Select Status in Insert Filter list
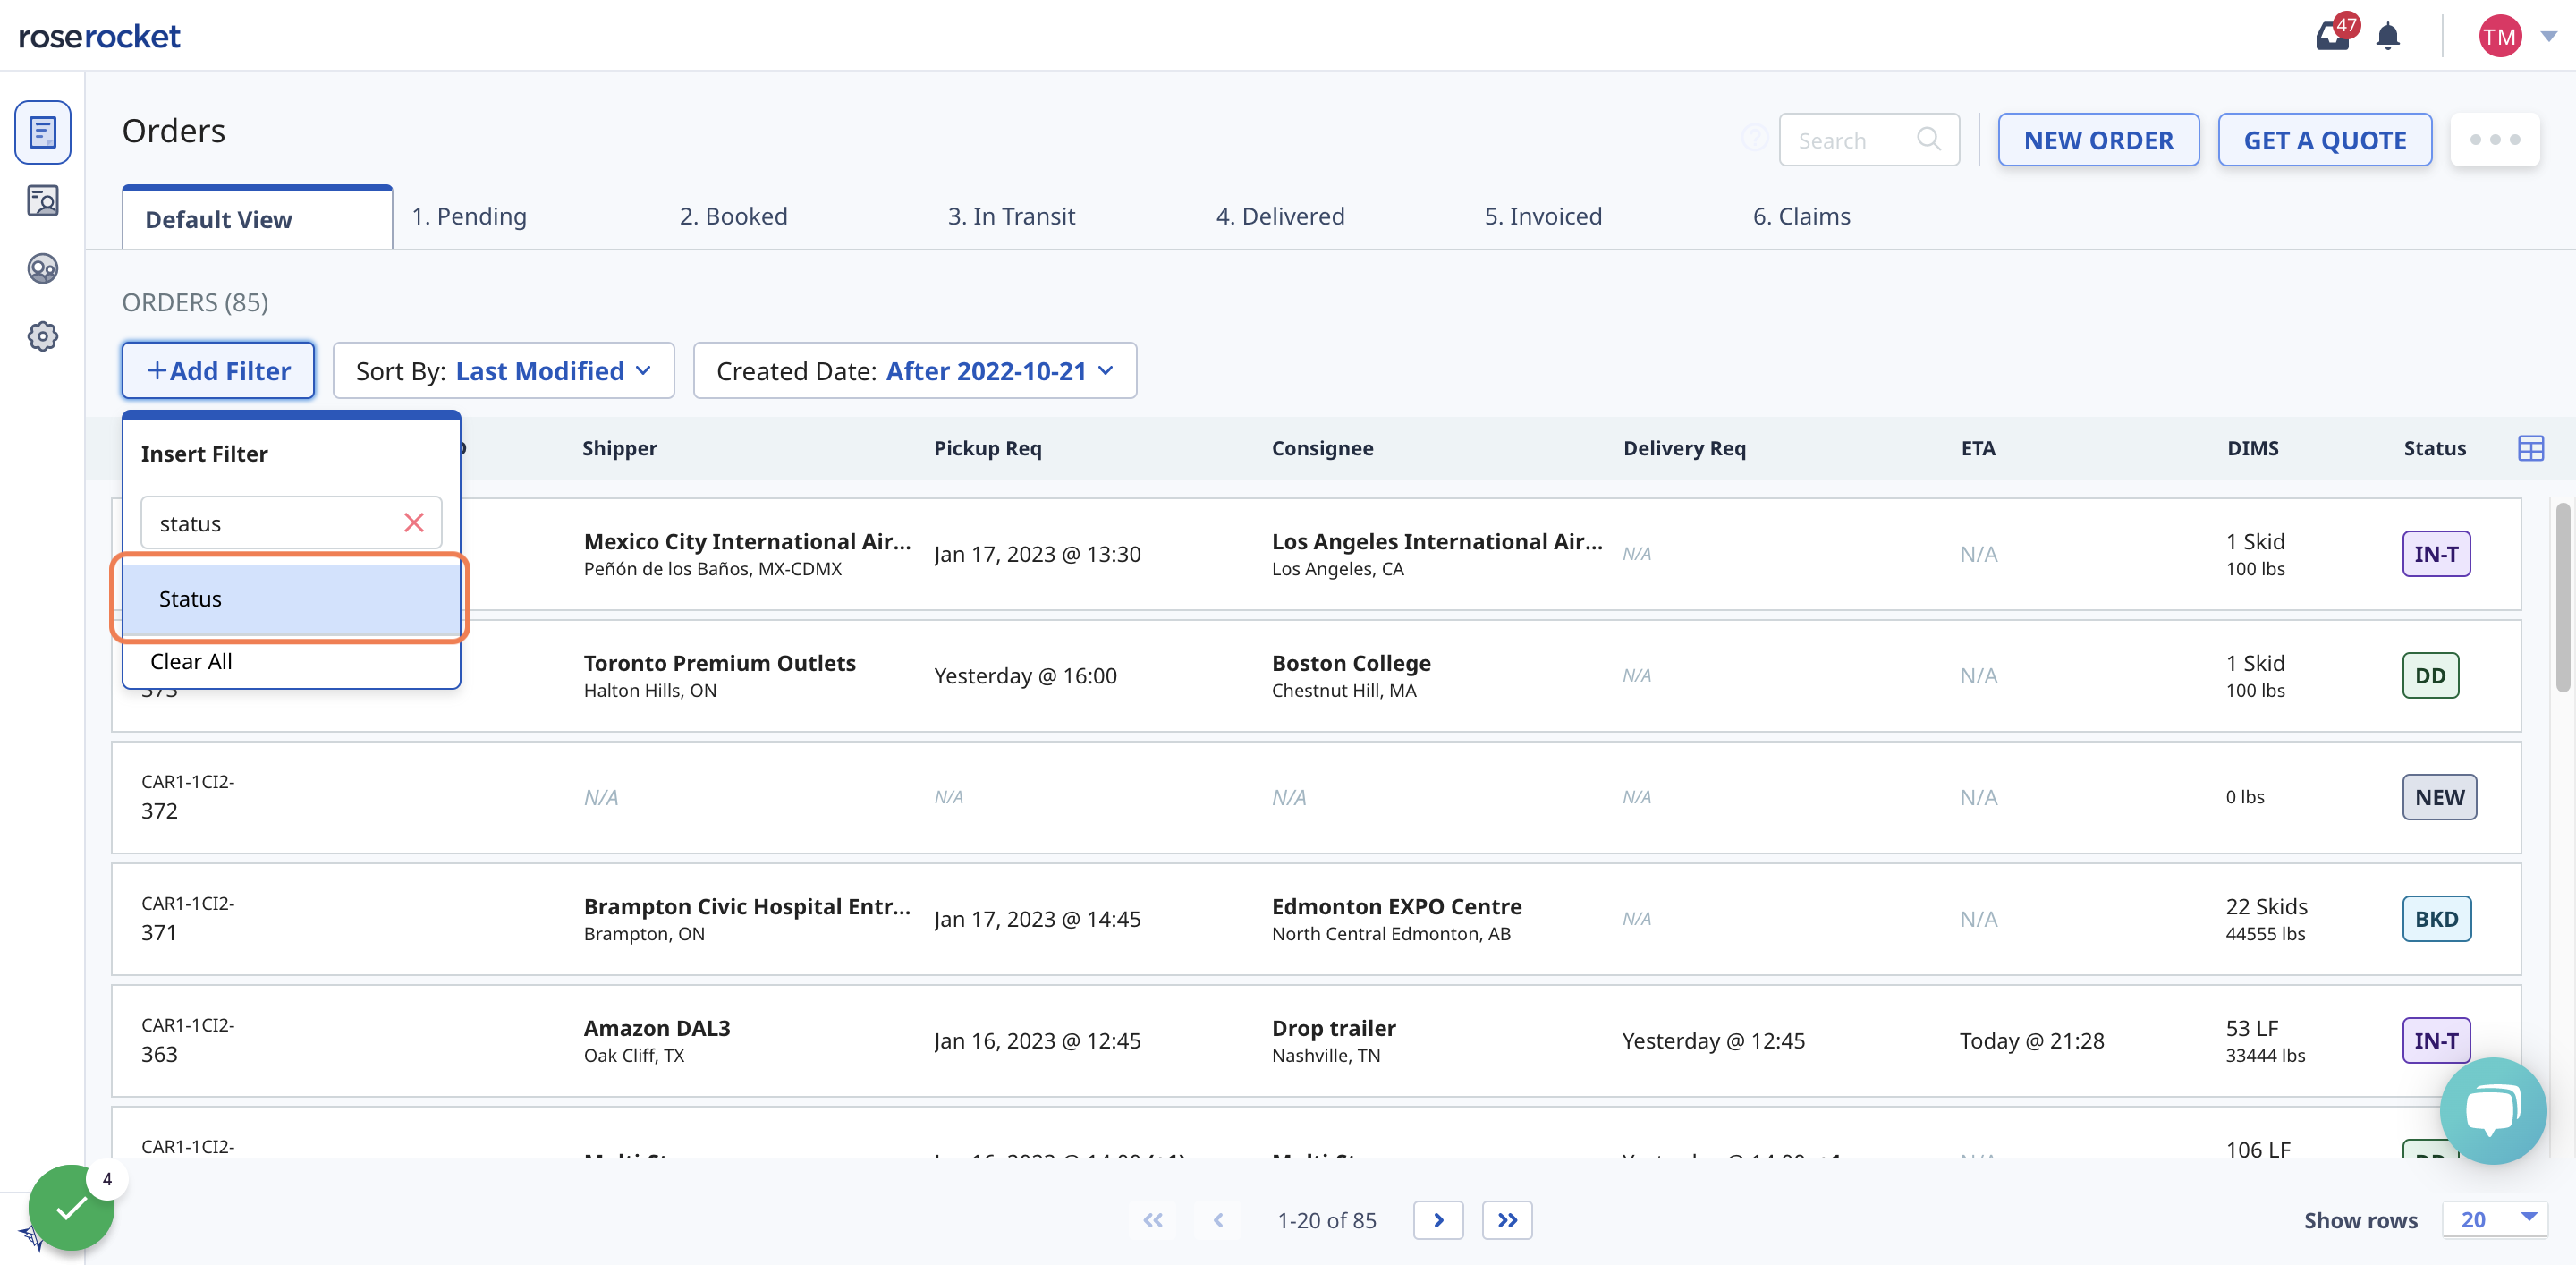The height and width of the screenshot is (1265, 2576). (290, 598)
